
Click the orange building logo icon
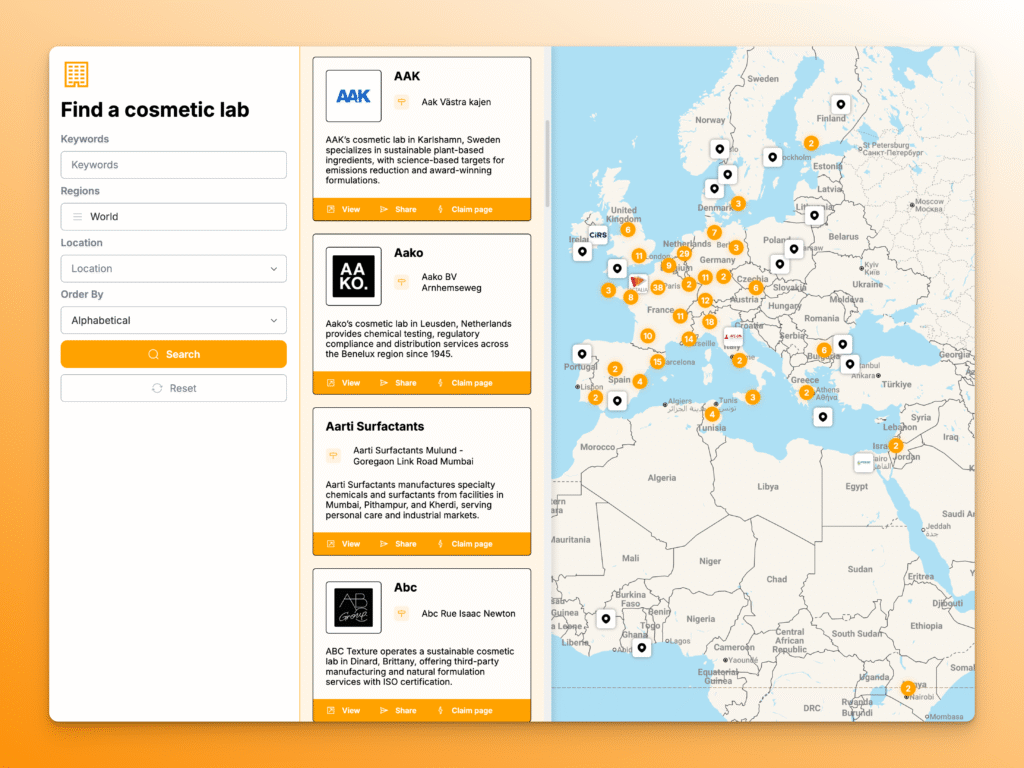[76, 74]
